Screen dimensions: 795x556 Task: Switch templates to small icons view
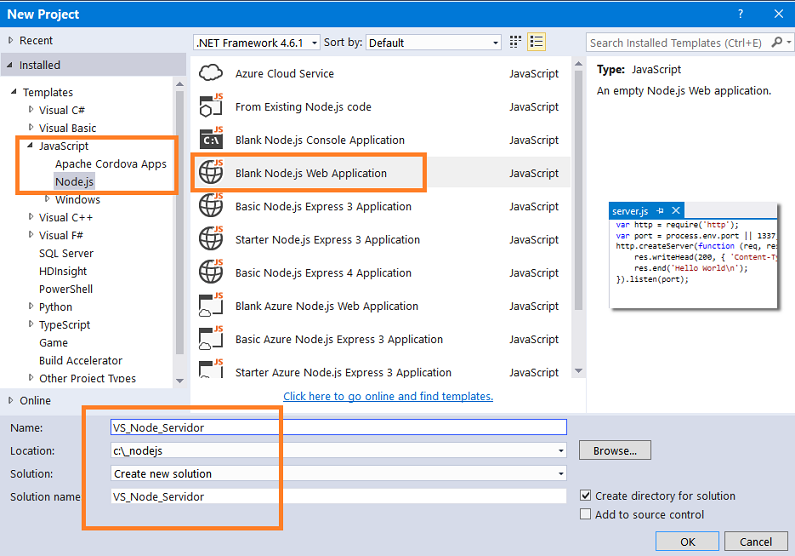[x=515, y=42]
